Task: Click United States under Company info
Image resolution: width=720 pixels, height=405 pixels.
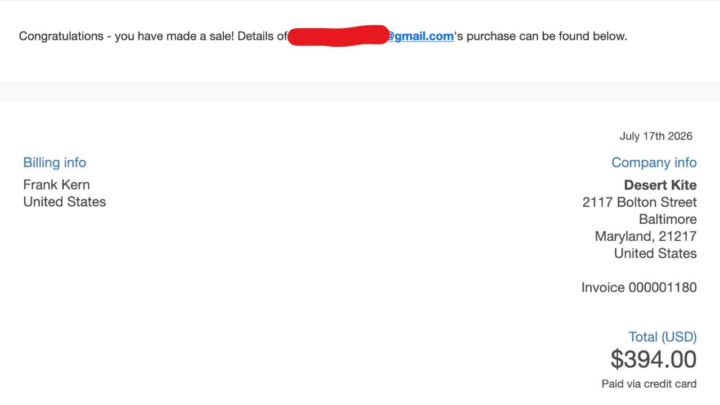Action: (x=655, y=253)
